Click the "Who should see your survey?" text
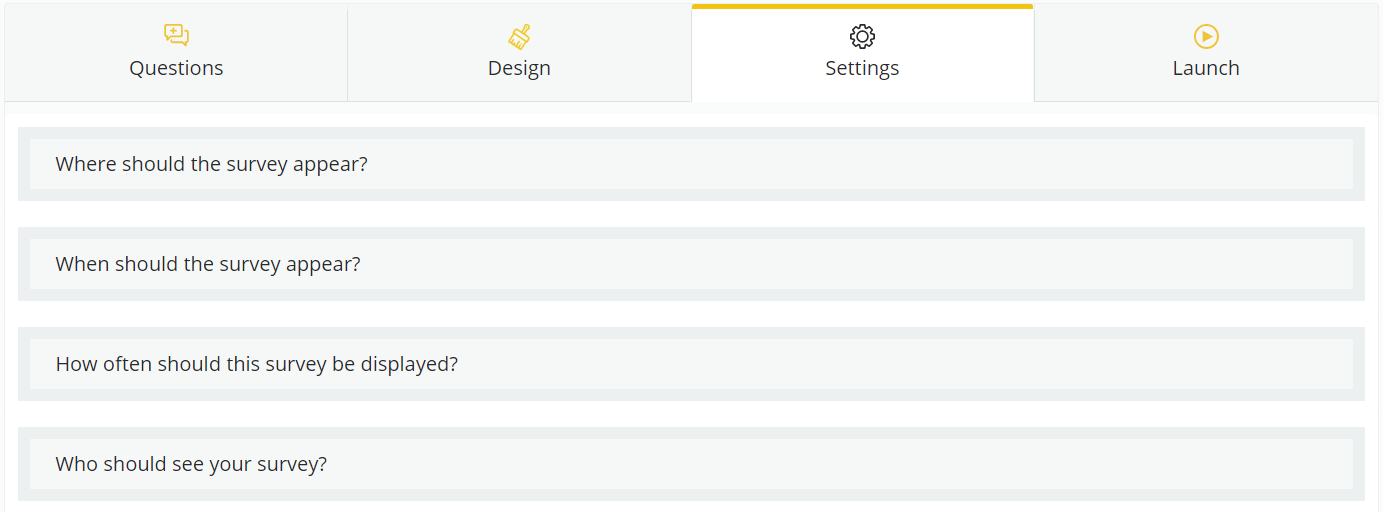 191,464
